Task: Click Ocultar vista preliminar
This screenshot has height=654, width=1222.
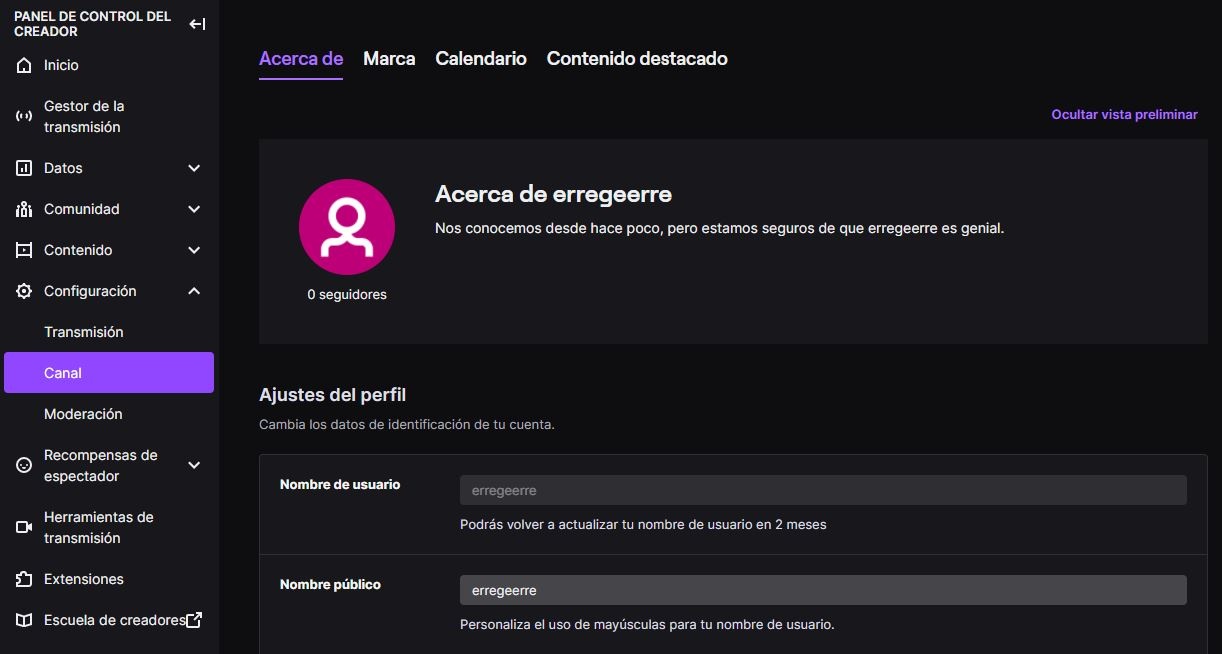Action: coord(1123,114)
